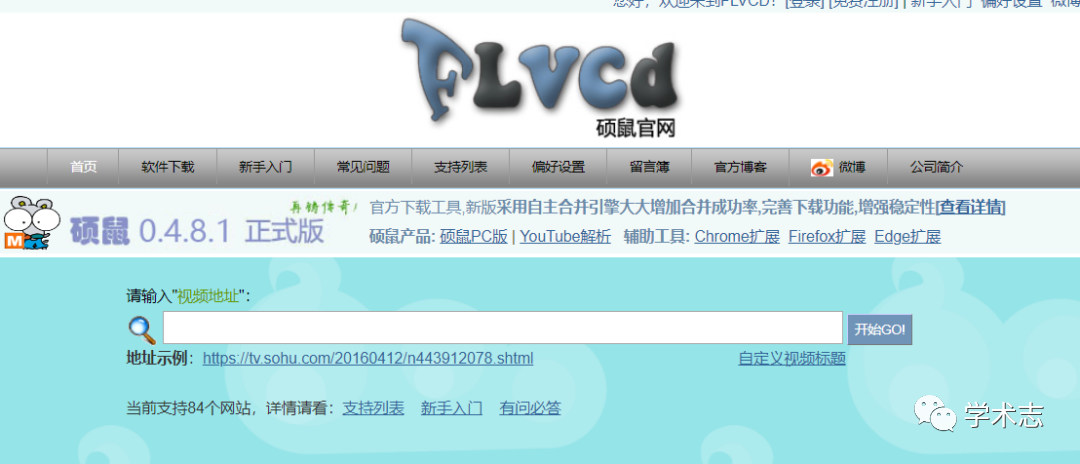Click the magnifying glass search icon
Screen dimensions: 1080x464
tap(143, 330)
